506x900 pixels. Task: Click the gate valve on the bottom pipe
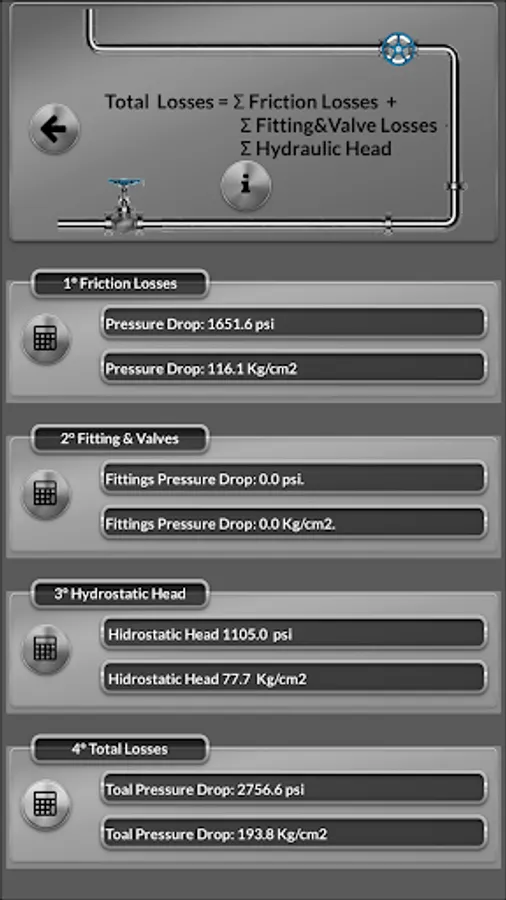124,207
